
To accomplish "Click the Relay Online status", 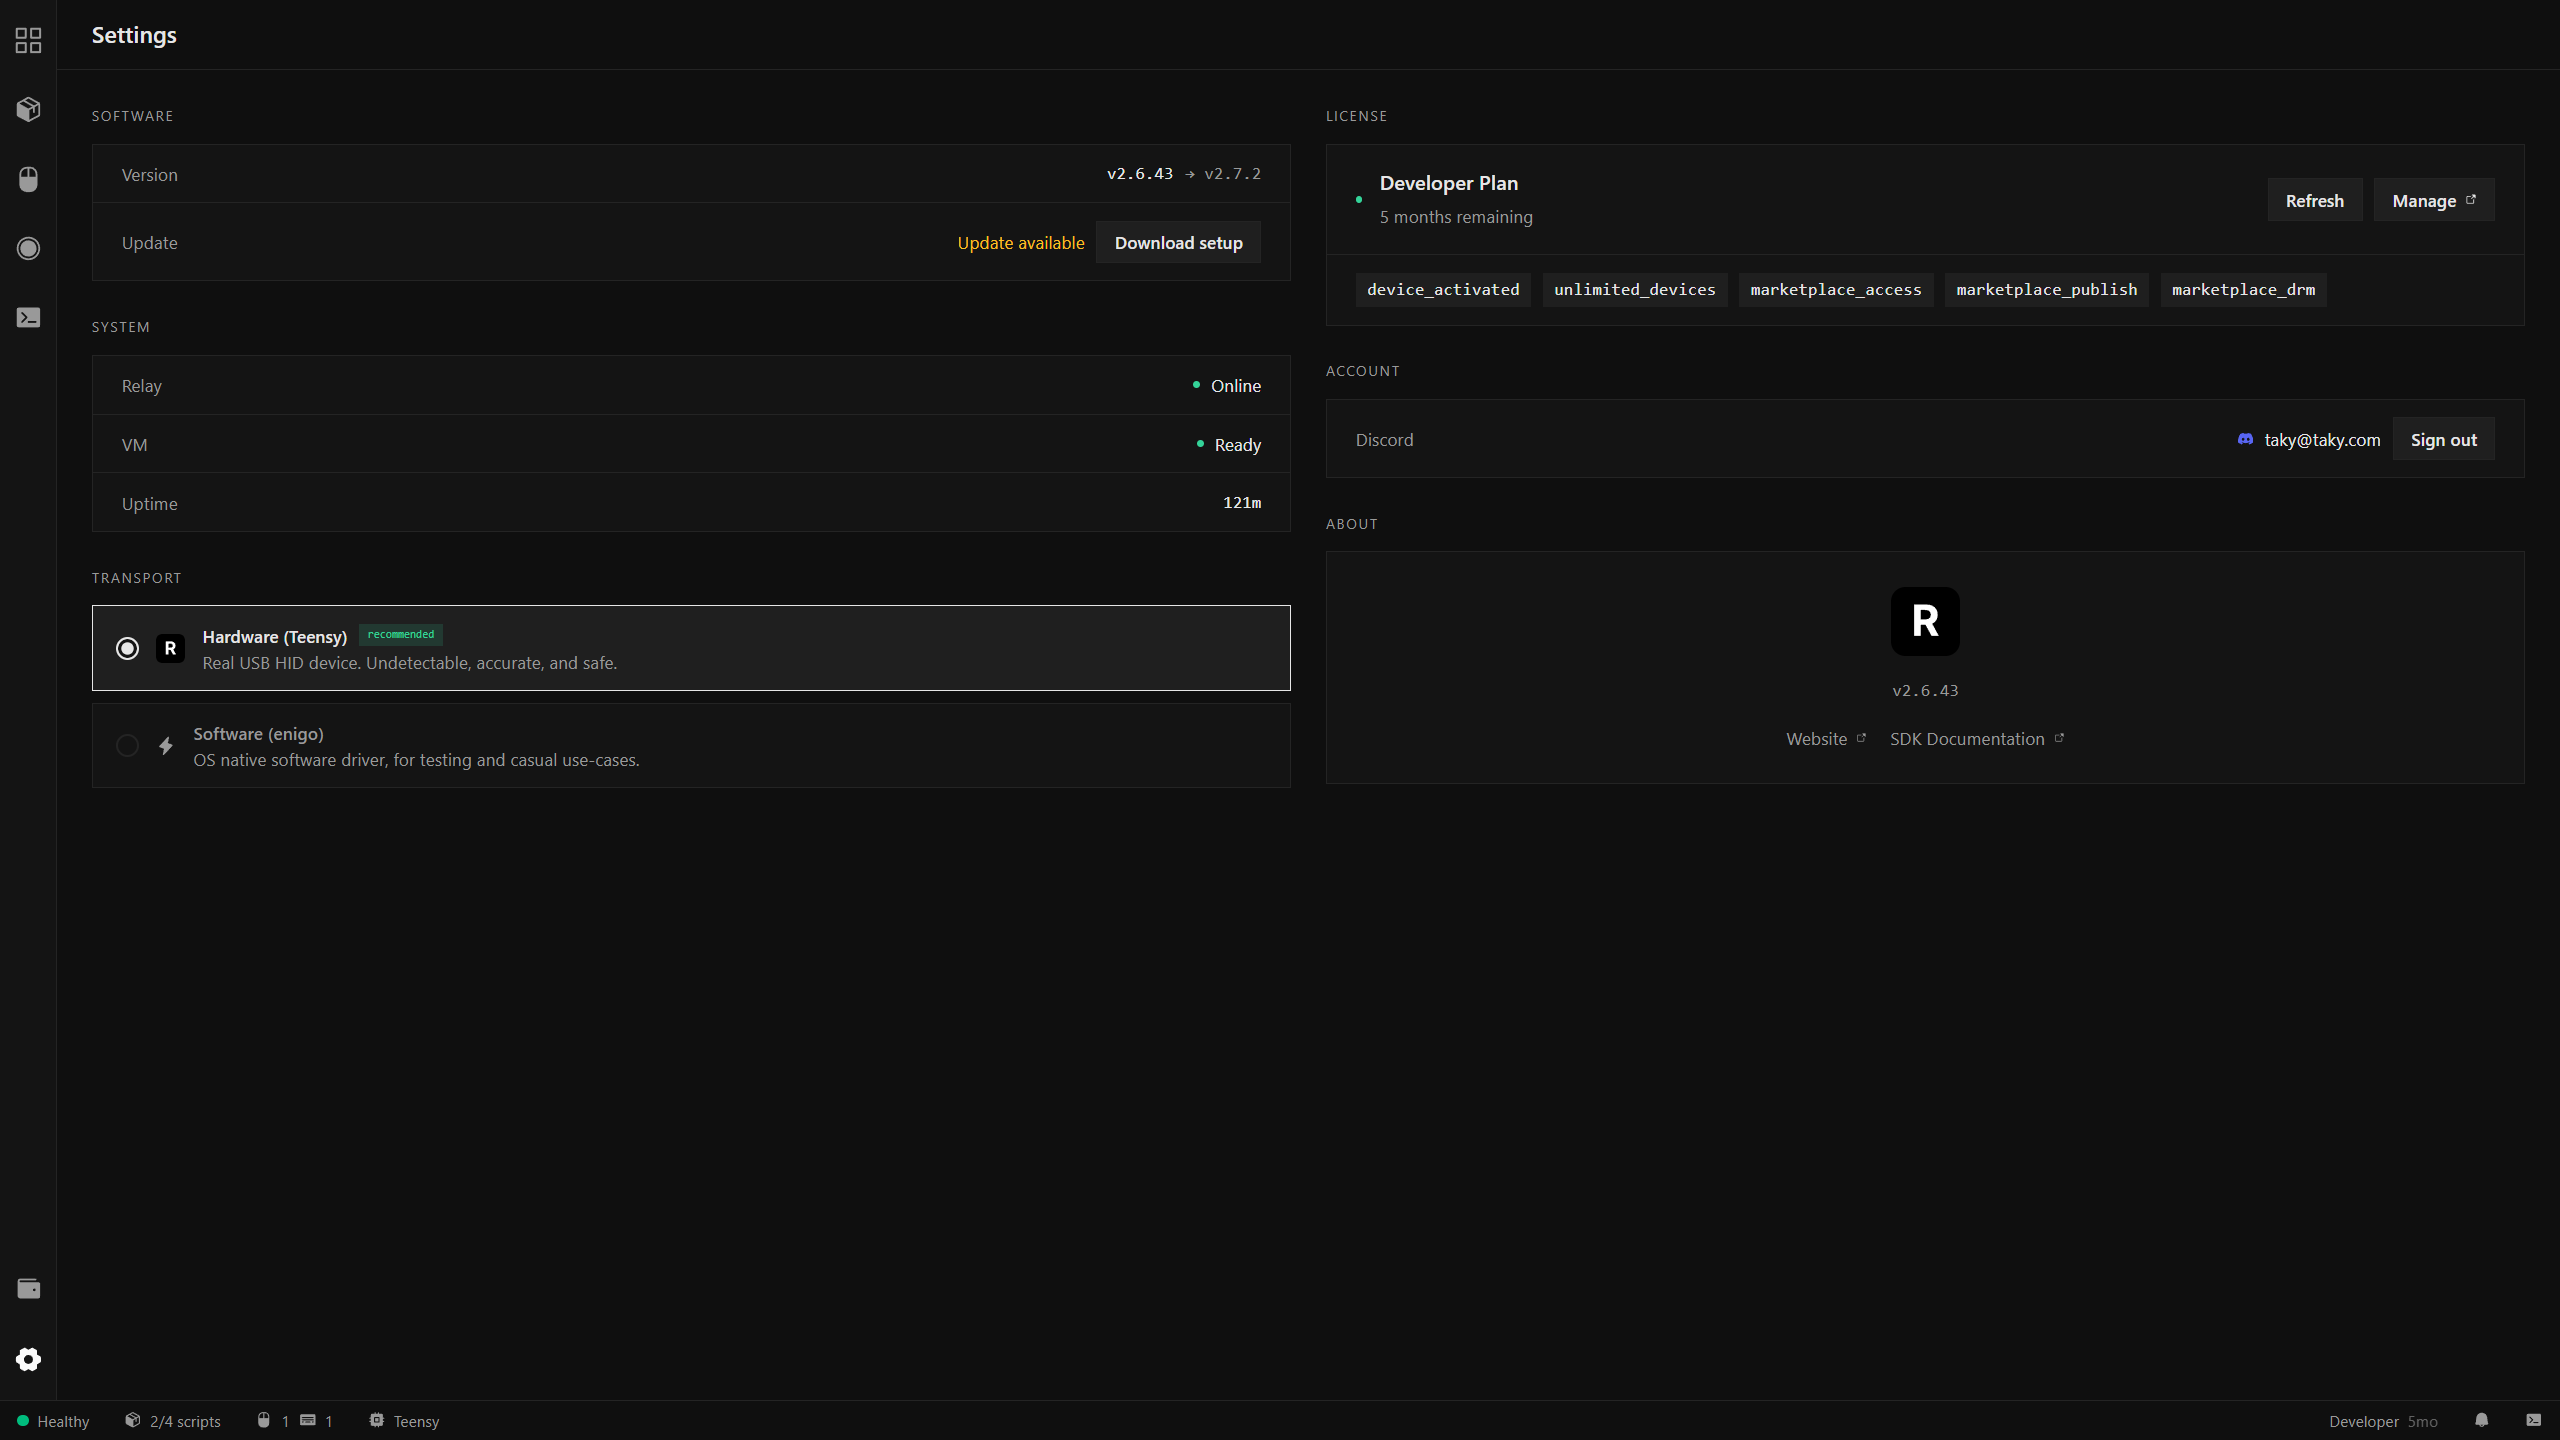I will (x=1226, y=386).
